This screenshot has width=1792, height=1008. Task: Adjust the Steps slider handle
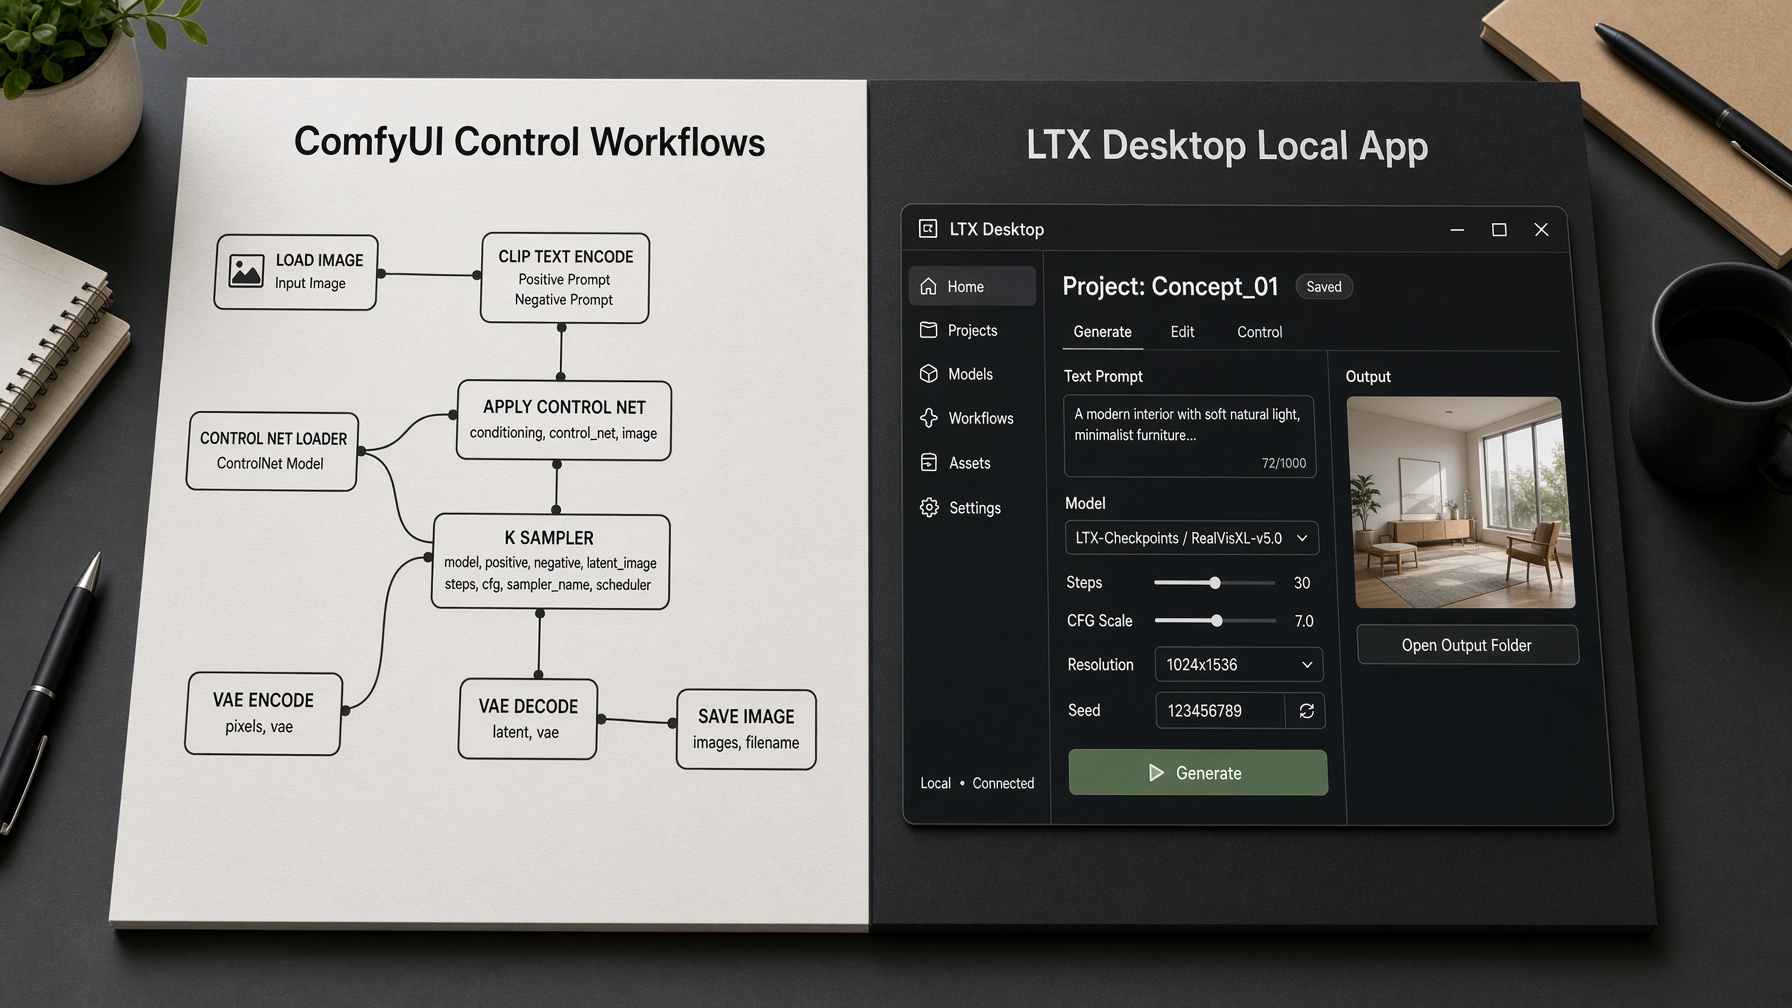tap(1215, 583)
